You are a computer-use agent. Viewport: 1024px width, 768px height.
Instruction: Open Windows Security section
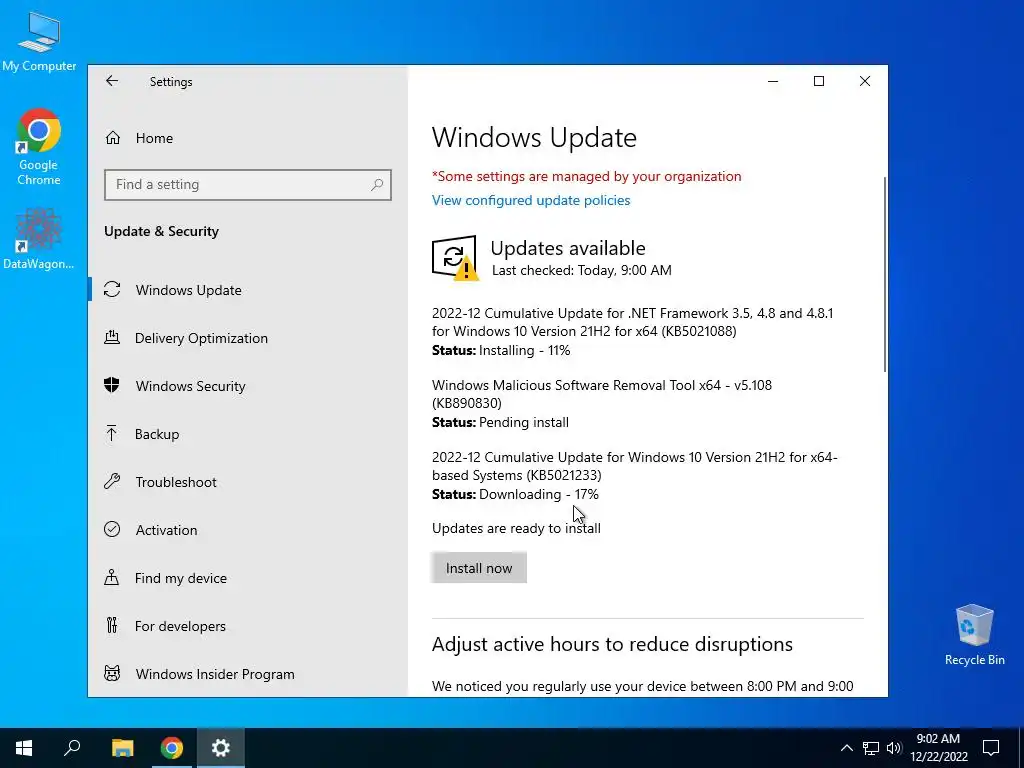248,386
